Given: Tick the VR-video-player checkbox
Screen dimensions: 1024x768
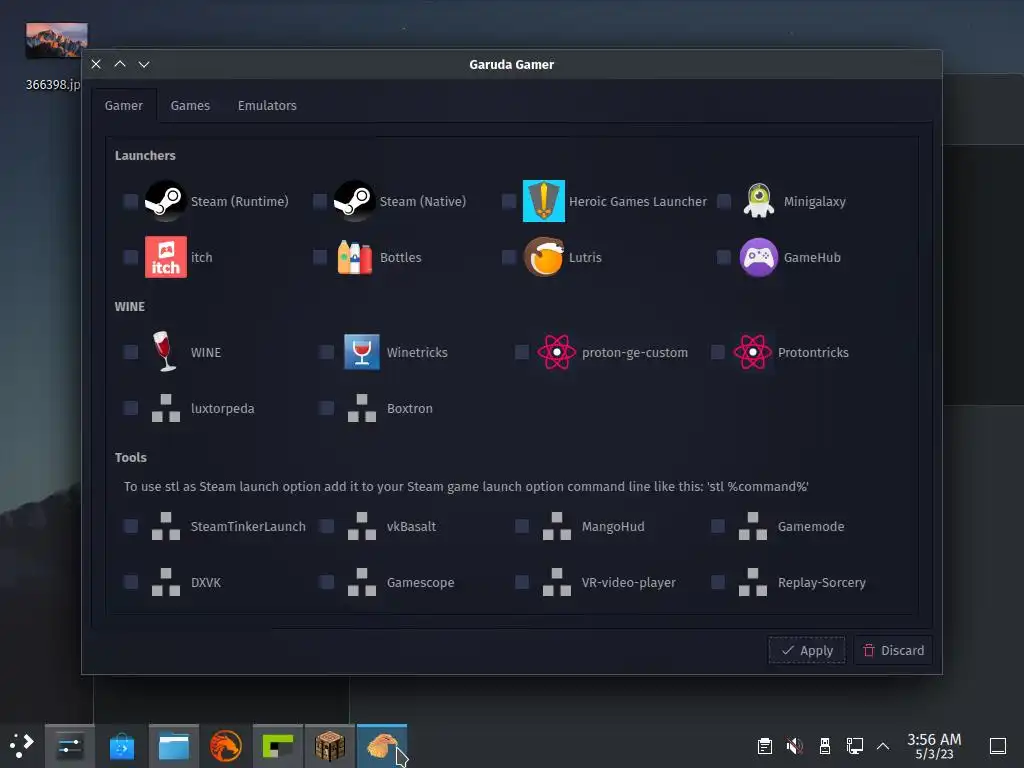Looking at the screenshot, I should click(522, 583).
